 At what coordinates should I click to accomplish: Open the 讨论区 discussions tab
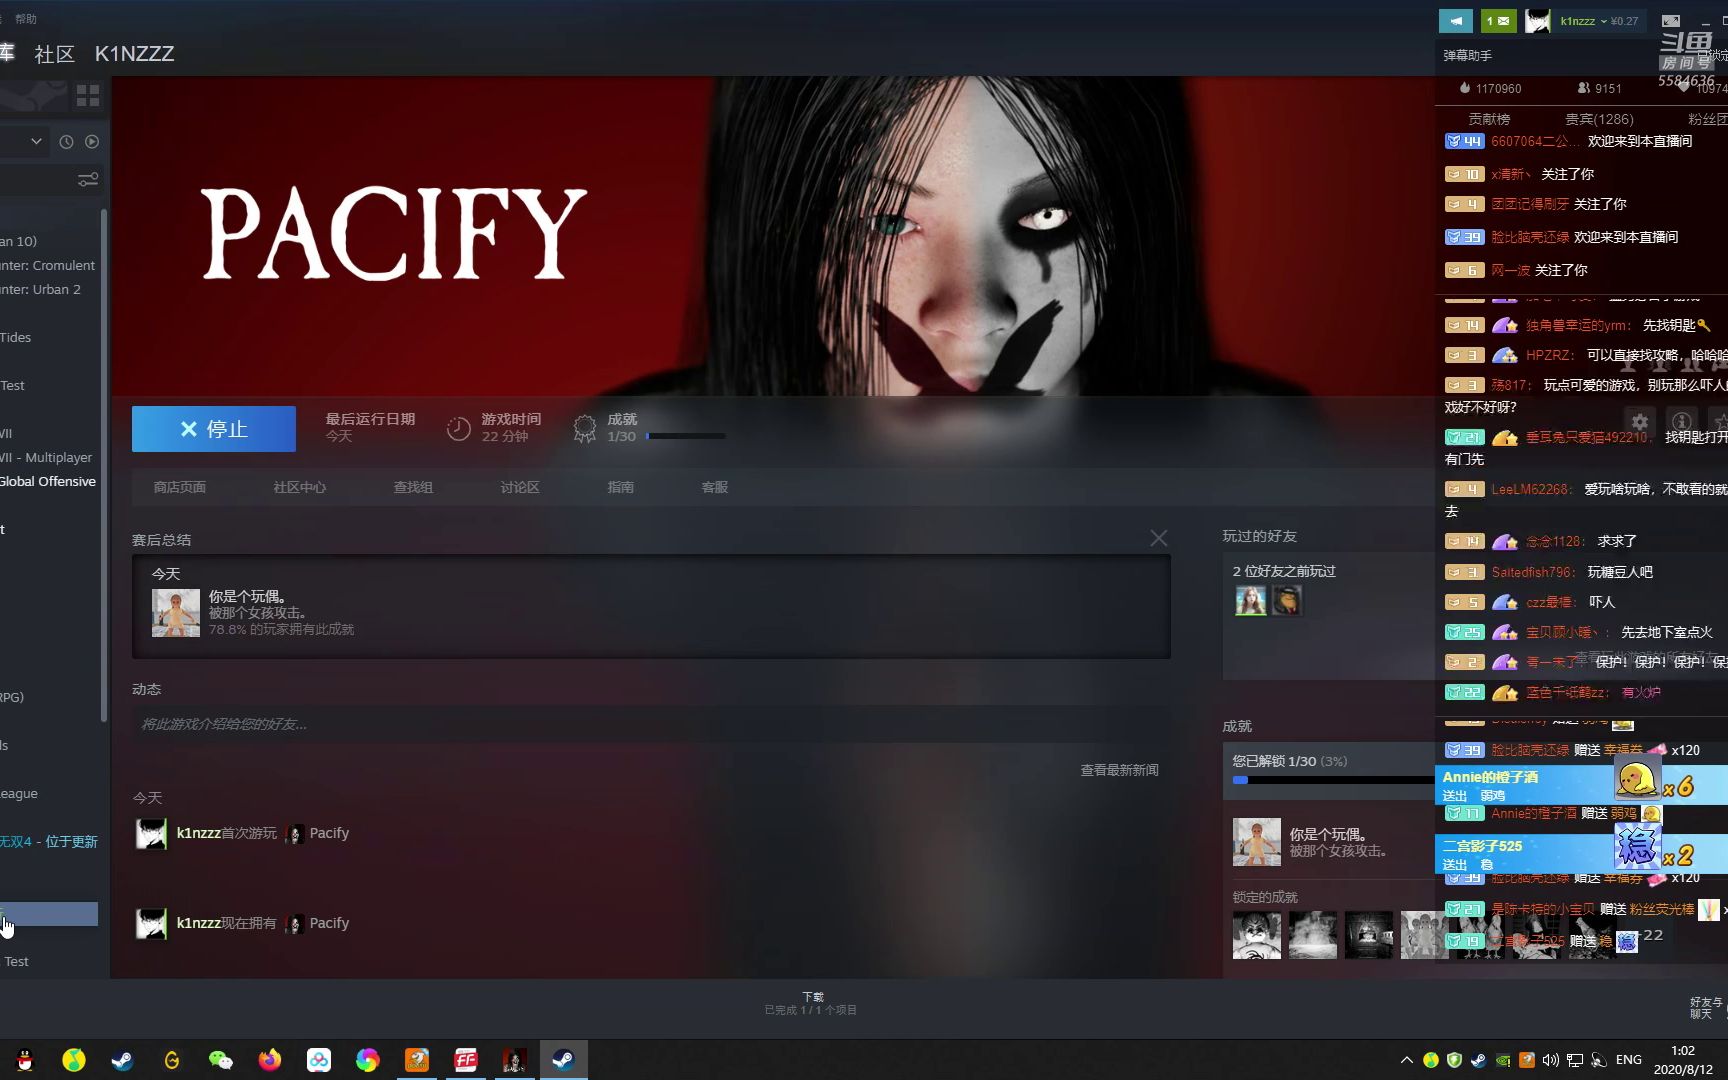(520, 487)
